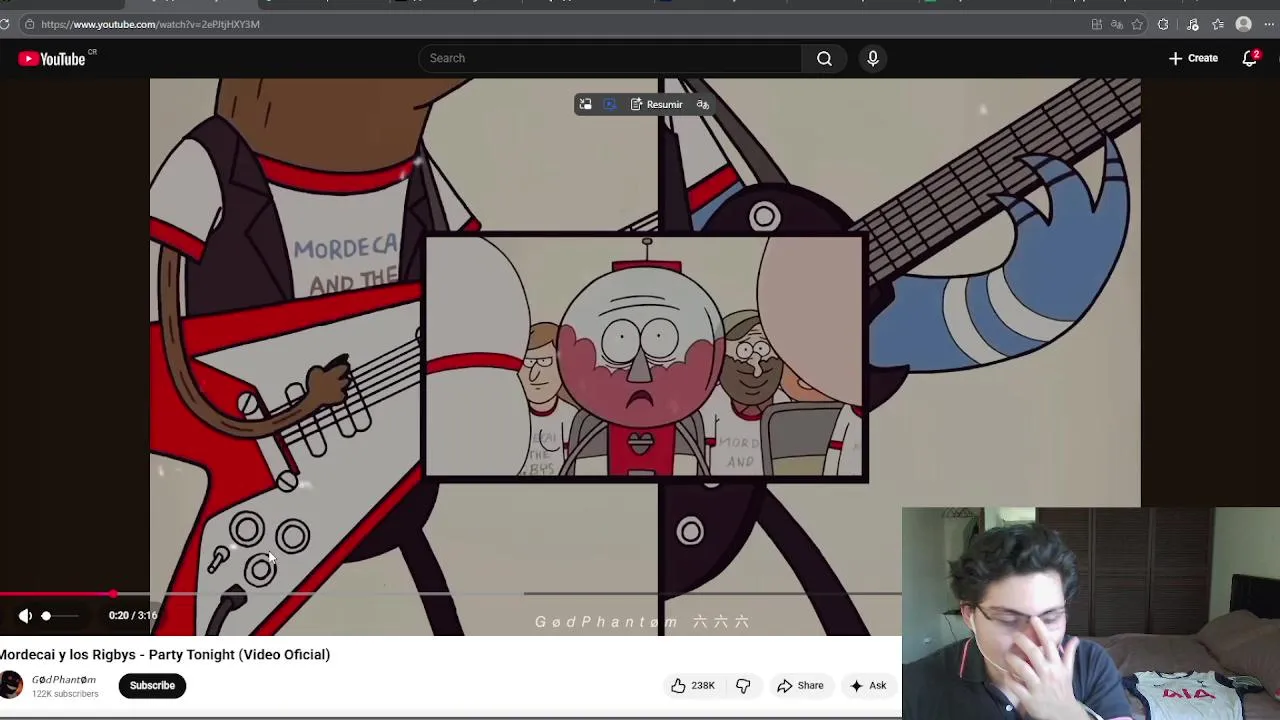Open the split screen icon in address bar

[x=1097, y=24]
